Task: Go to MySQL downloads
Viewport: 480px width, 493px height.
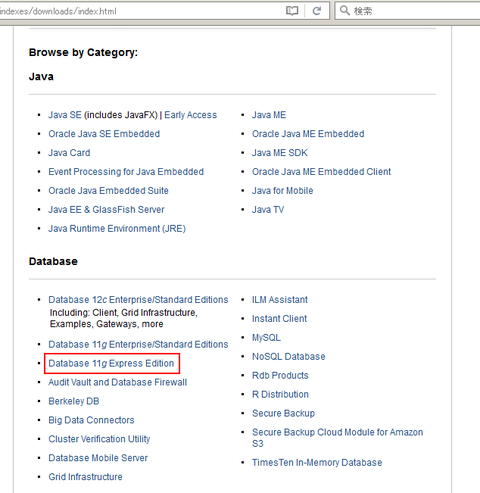Action: (266, 338)
